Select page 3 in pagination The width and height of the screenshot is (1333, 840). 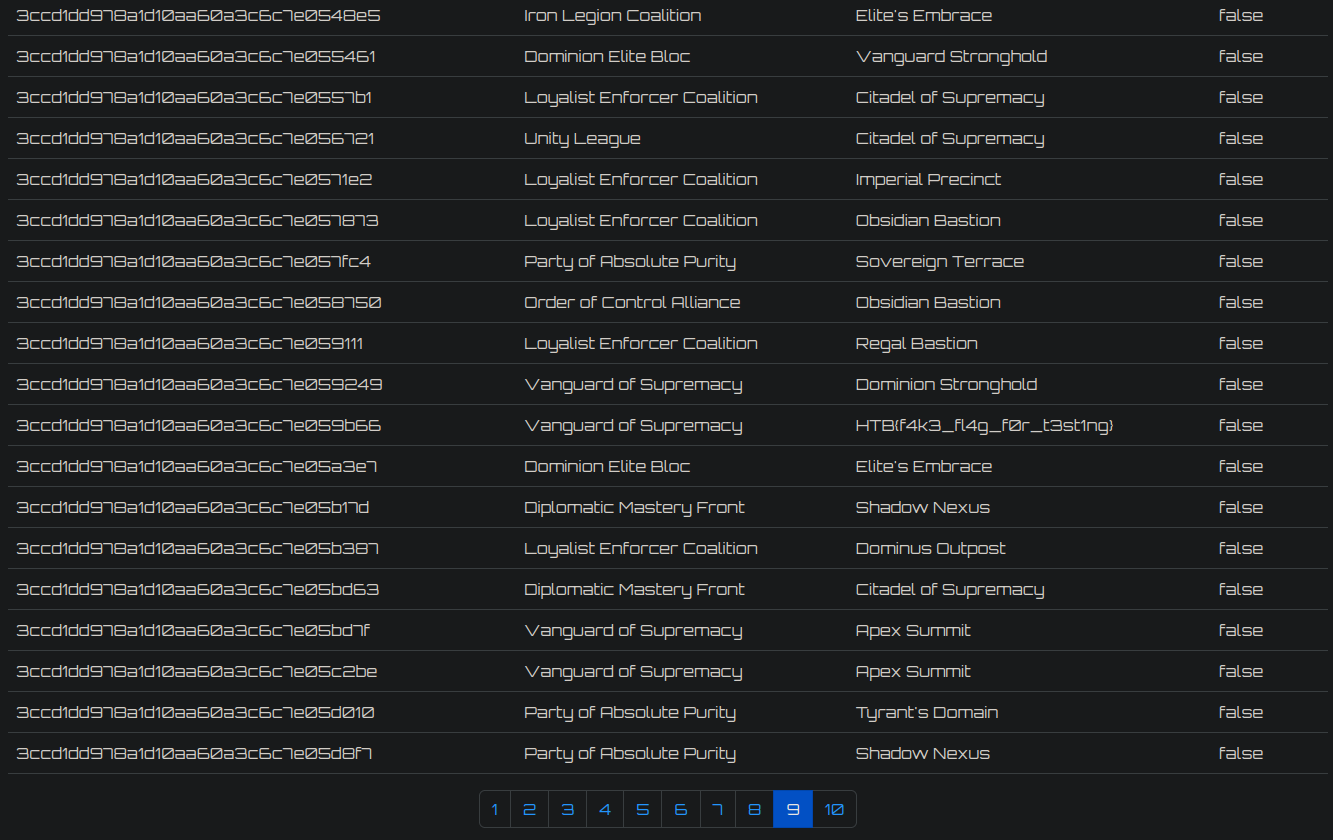click(x=567, y=809)
